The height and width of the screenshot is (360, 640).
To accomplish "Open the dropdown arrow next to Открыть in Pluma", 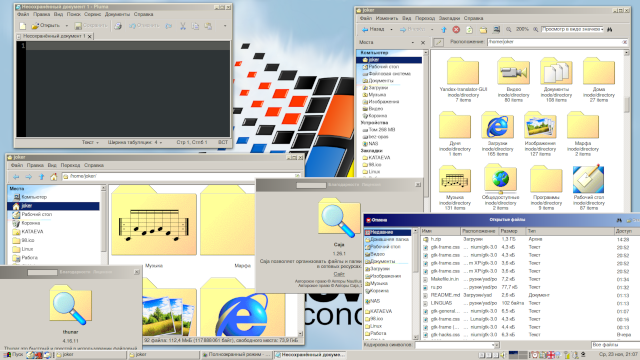I will [67, 26].
